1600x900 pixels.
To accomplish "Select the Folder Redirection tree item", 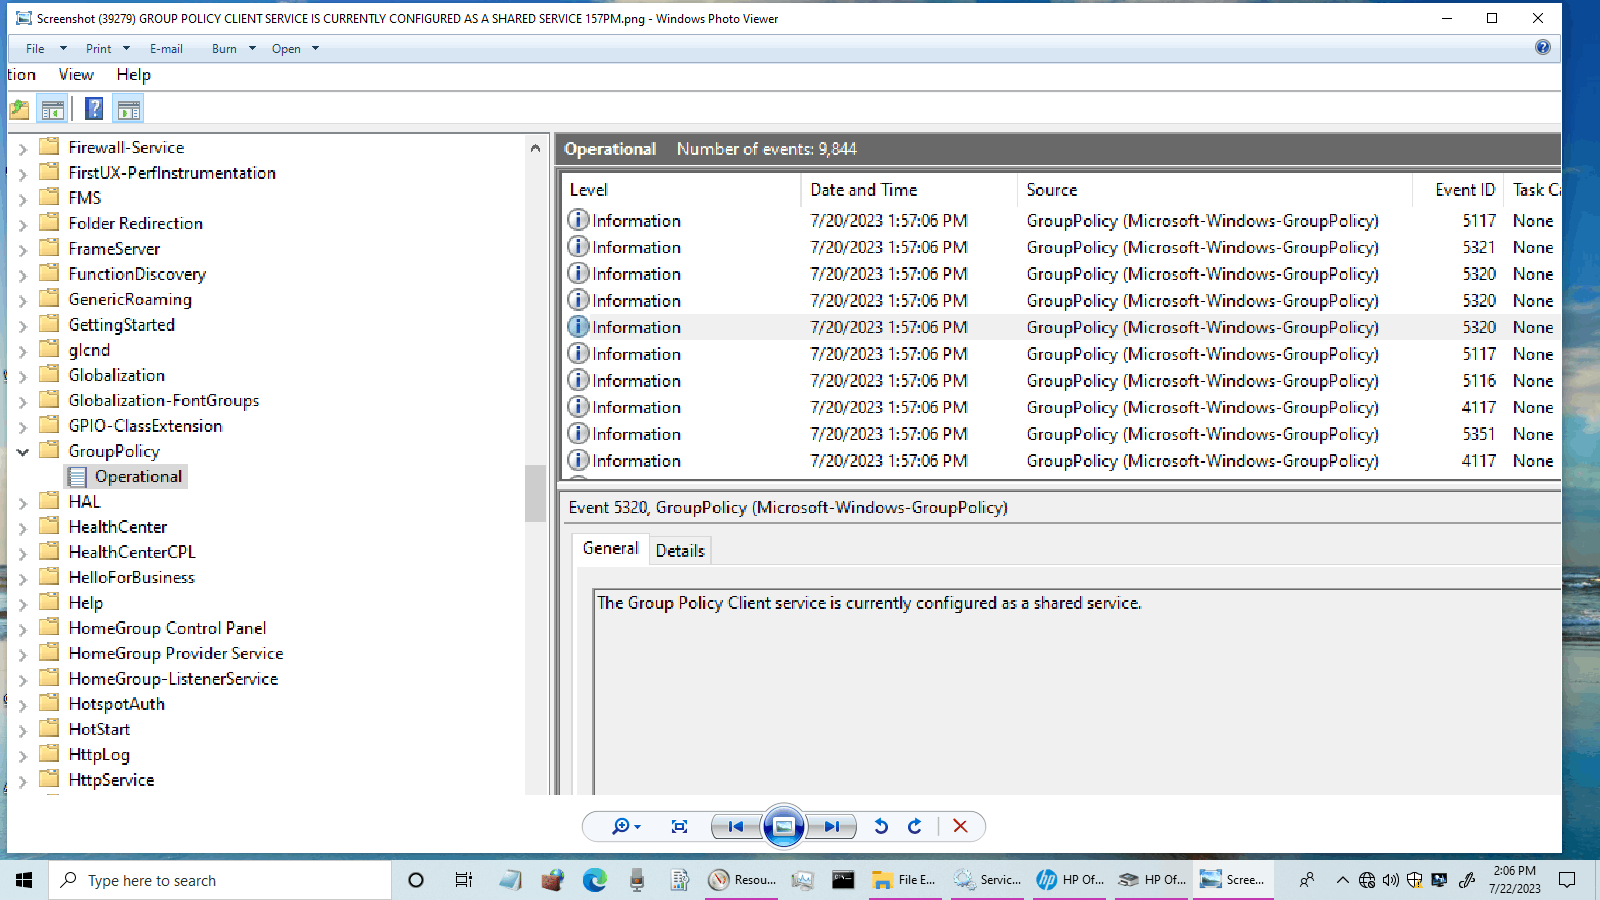I will click(135, 223).
